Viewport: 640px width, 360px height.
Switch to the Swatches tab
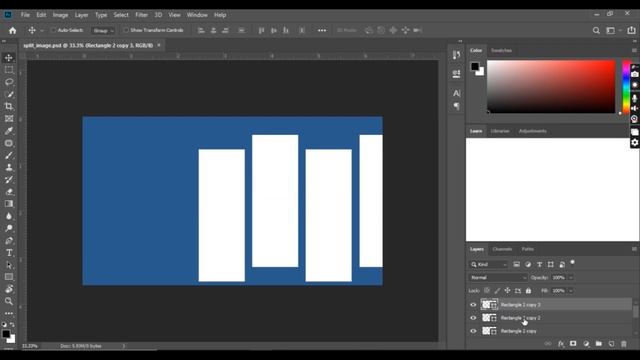[501, 51]
